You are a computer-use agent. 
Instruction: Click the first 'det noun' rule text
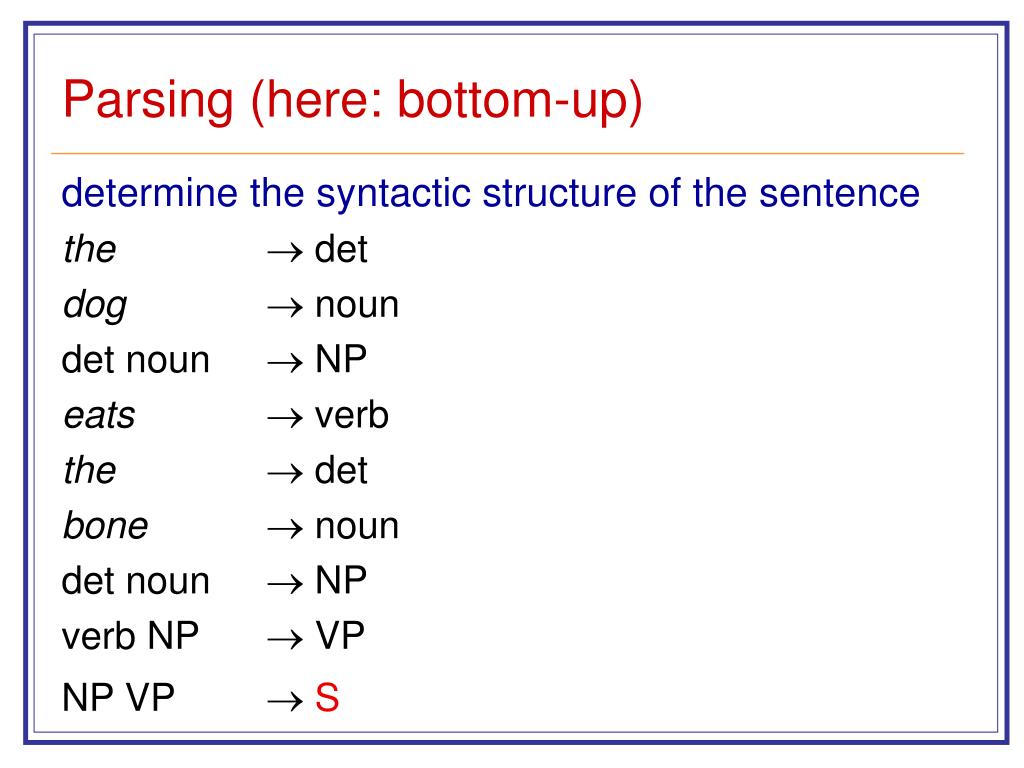tap(135, 360)
